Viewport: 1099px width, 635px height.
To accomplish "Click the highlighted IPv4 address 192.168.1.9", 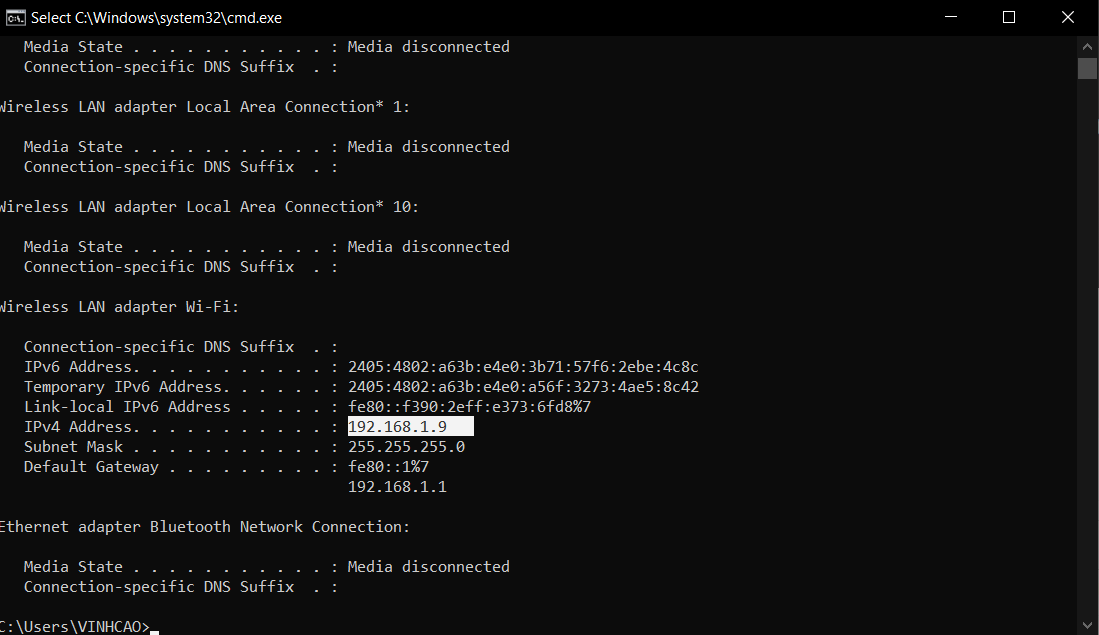I will pos(397,427).
